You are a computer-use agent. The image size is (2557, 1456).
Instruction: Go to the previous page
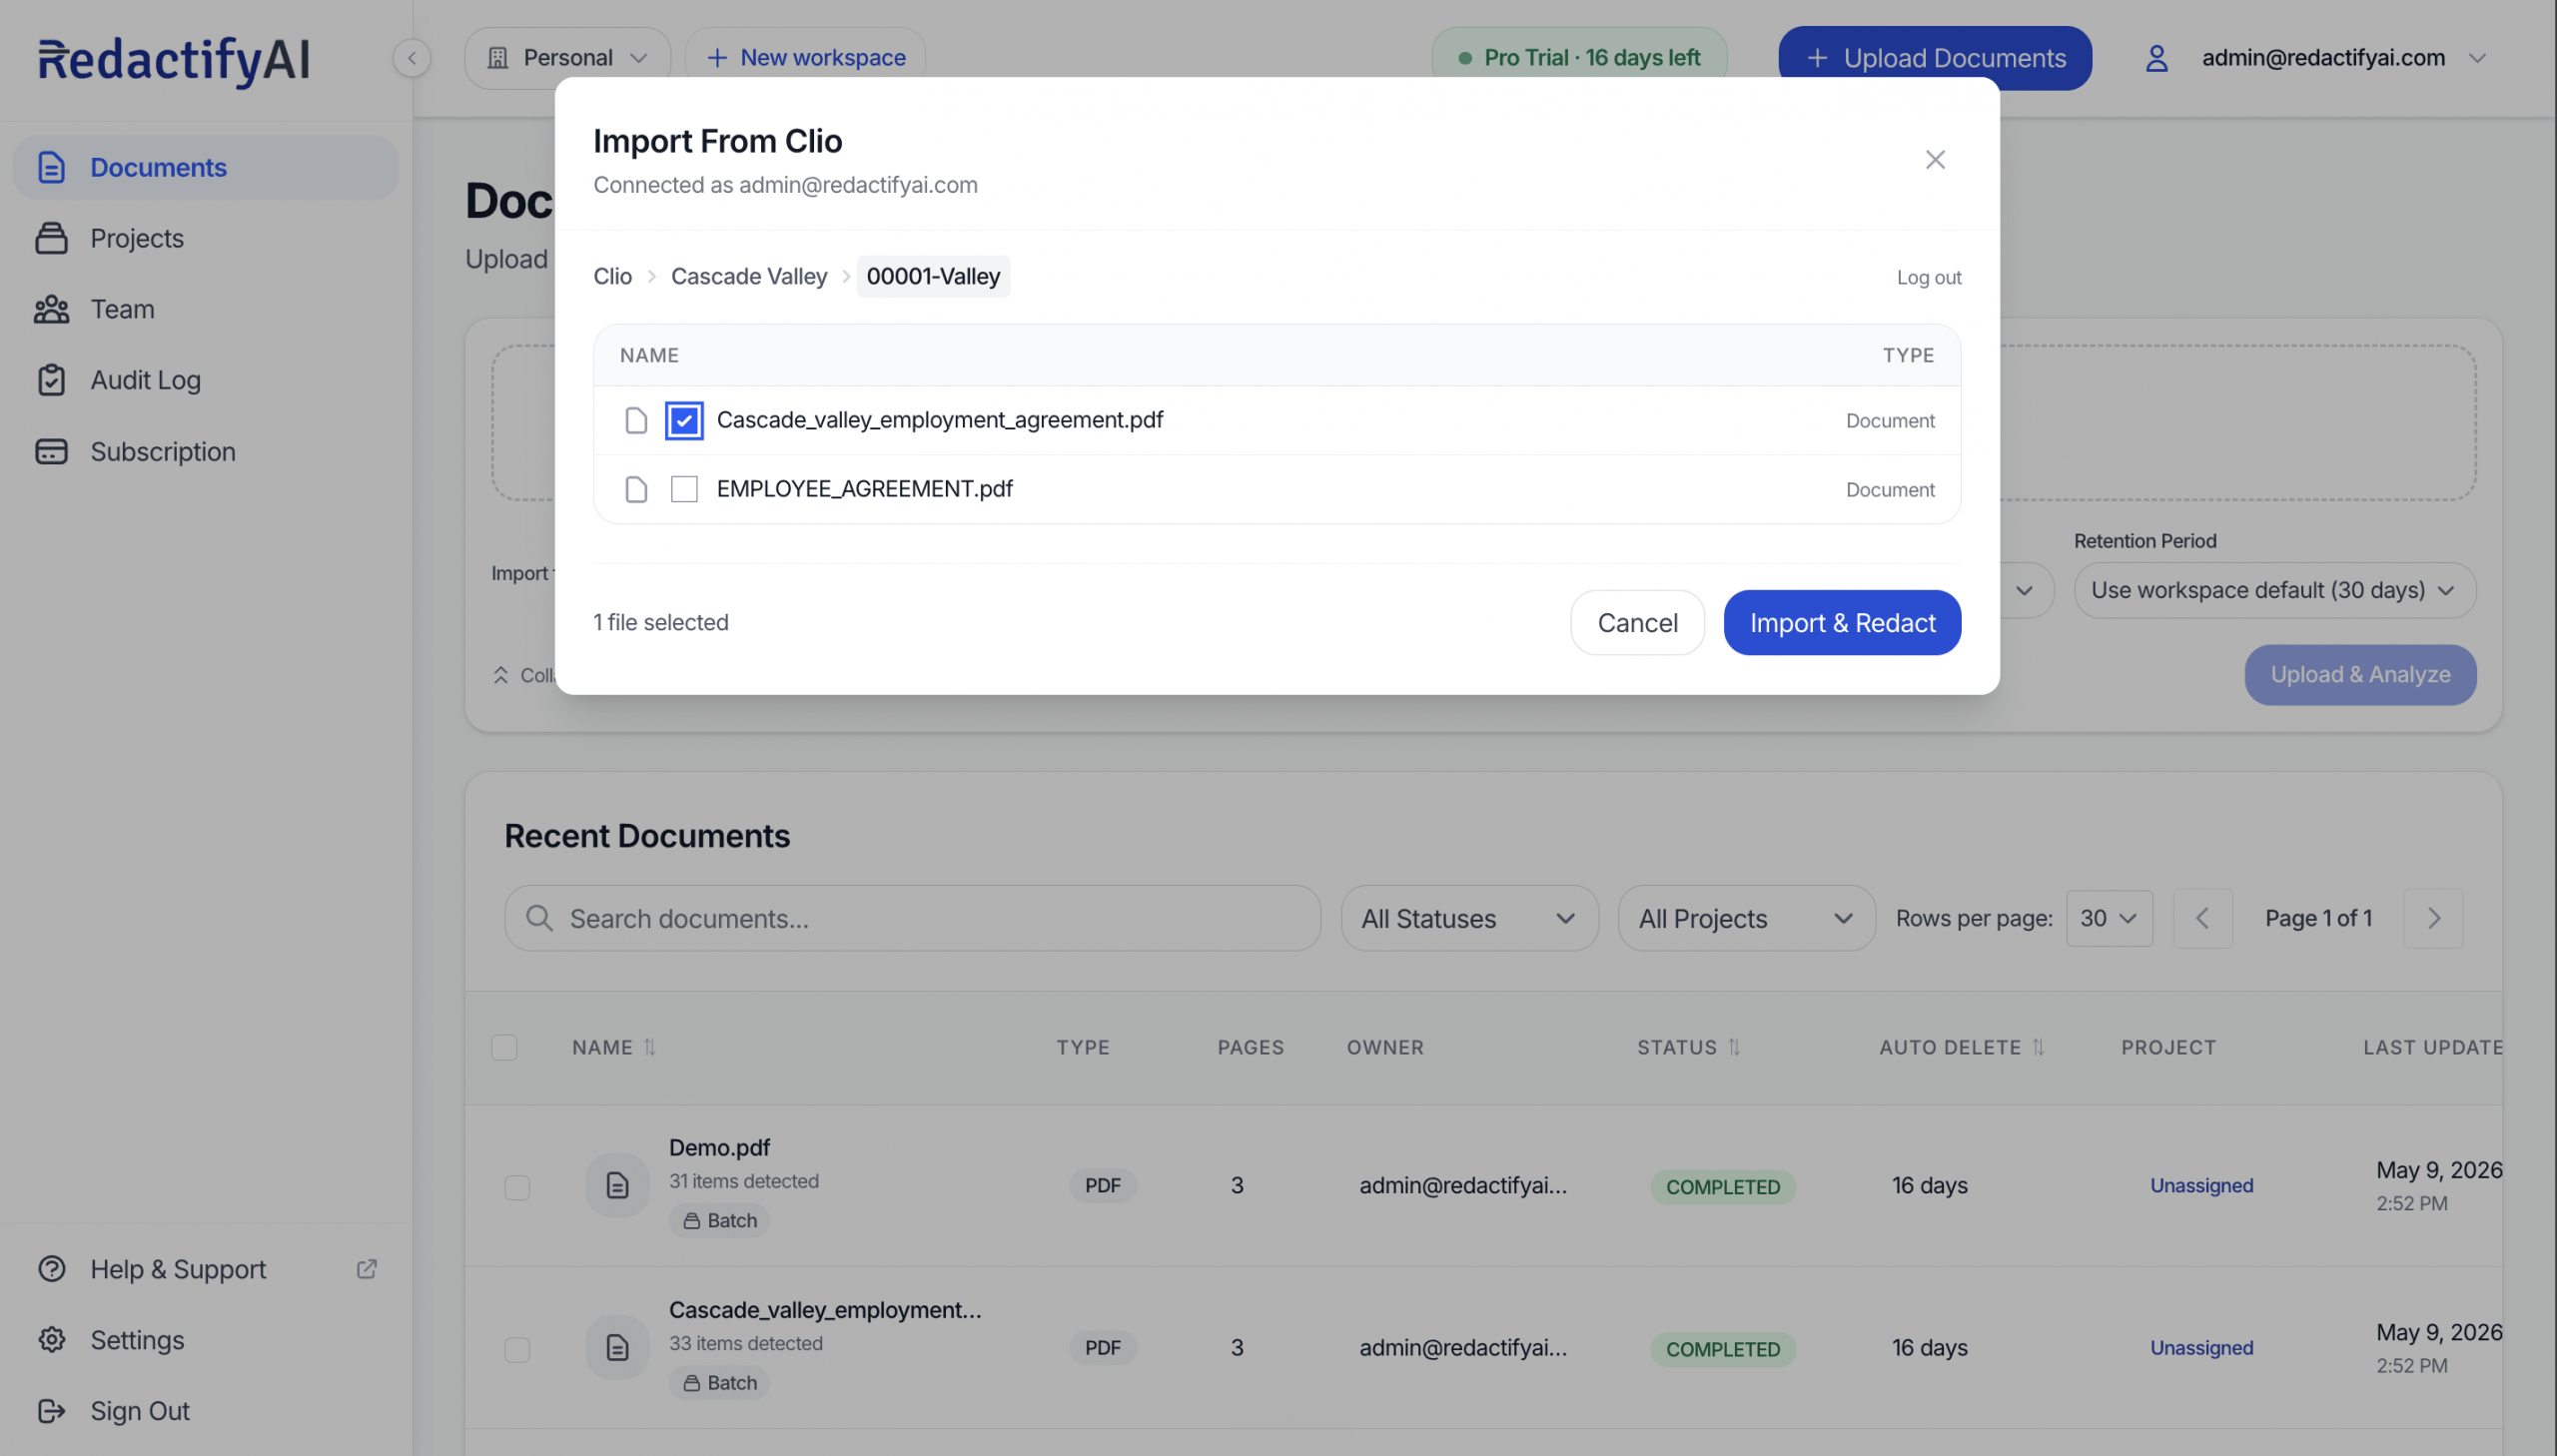tap(2202, 918)
